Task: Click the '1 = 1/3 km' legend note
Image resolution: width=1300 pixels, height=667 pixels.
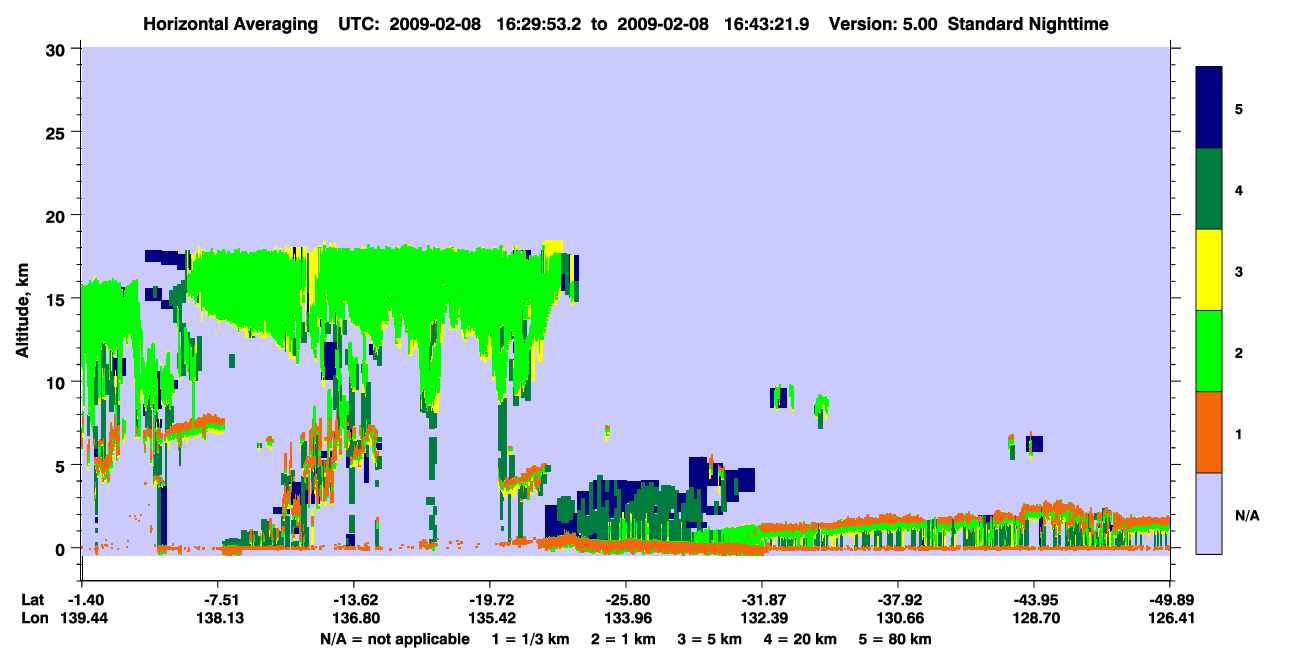Action: [x=530, y=639]
